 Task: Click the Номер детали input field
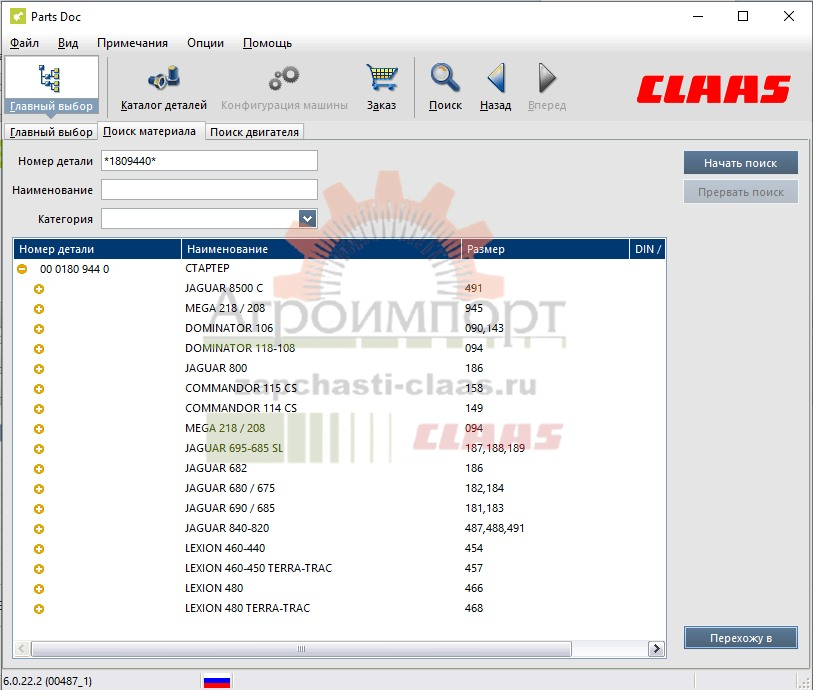[x=209, y=161]
